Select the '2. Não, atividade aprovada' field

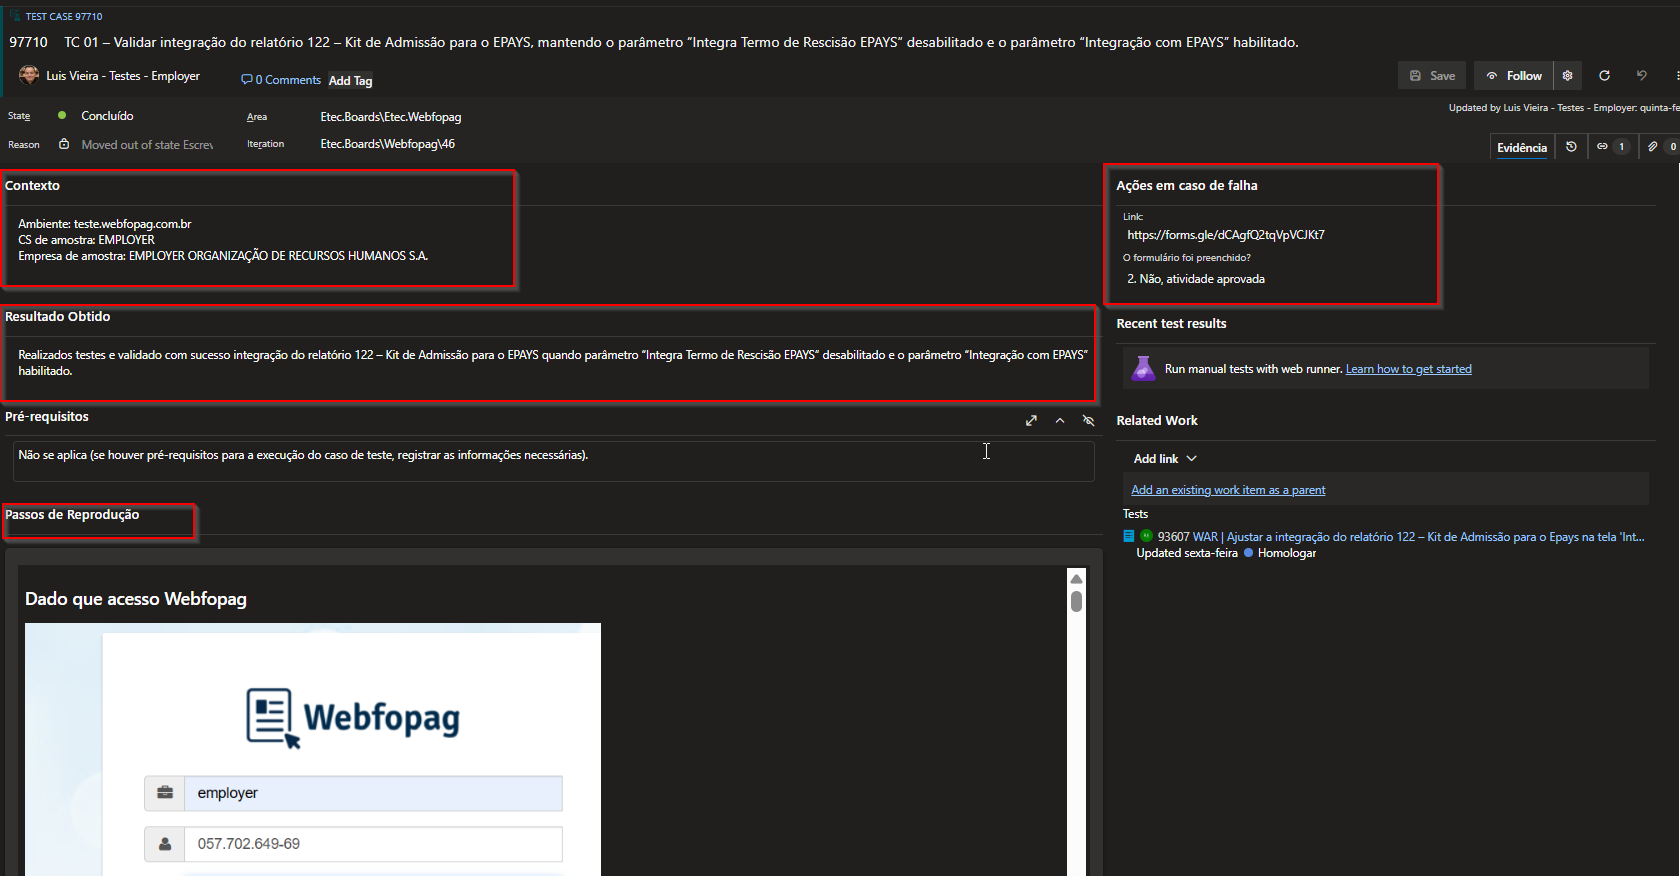[x=1196, y=279]
